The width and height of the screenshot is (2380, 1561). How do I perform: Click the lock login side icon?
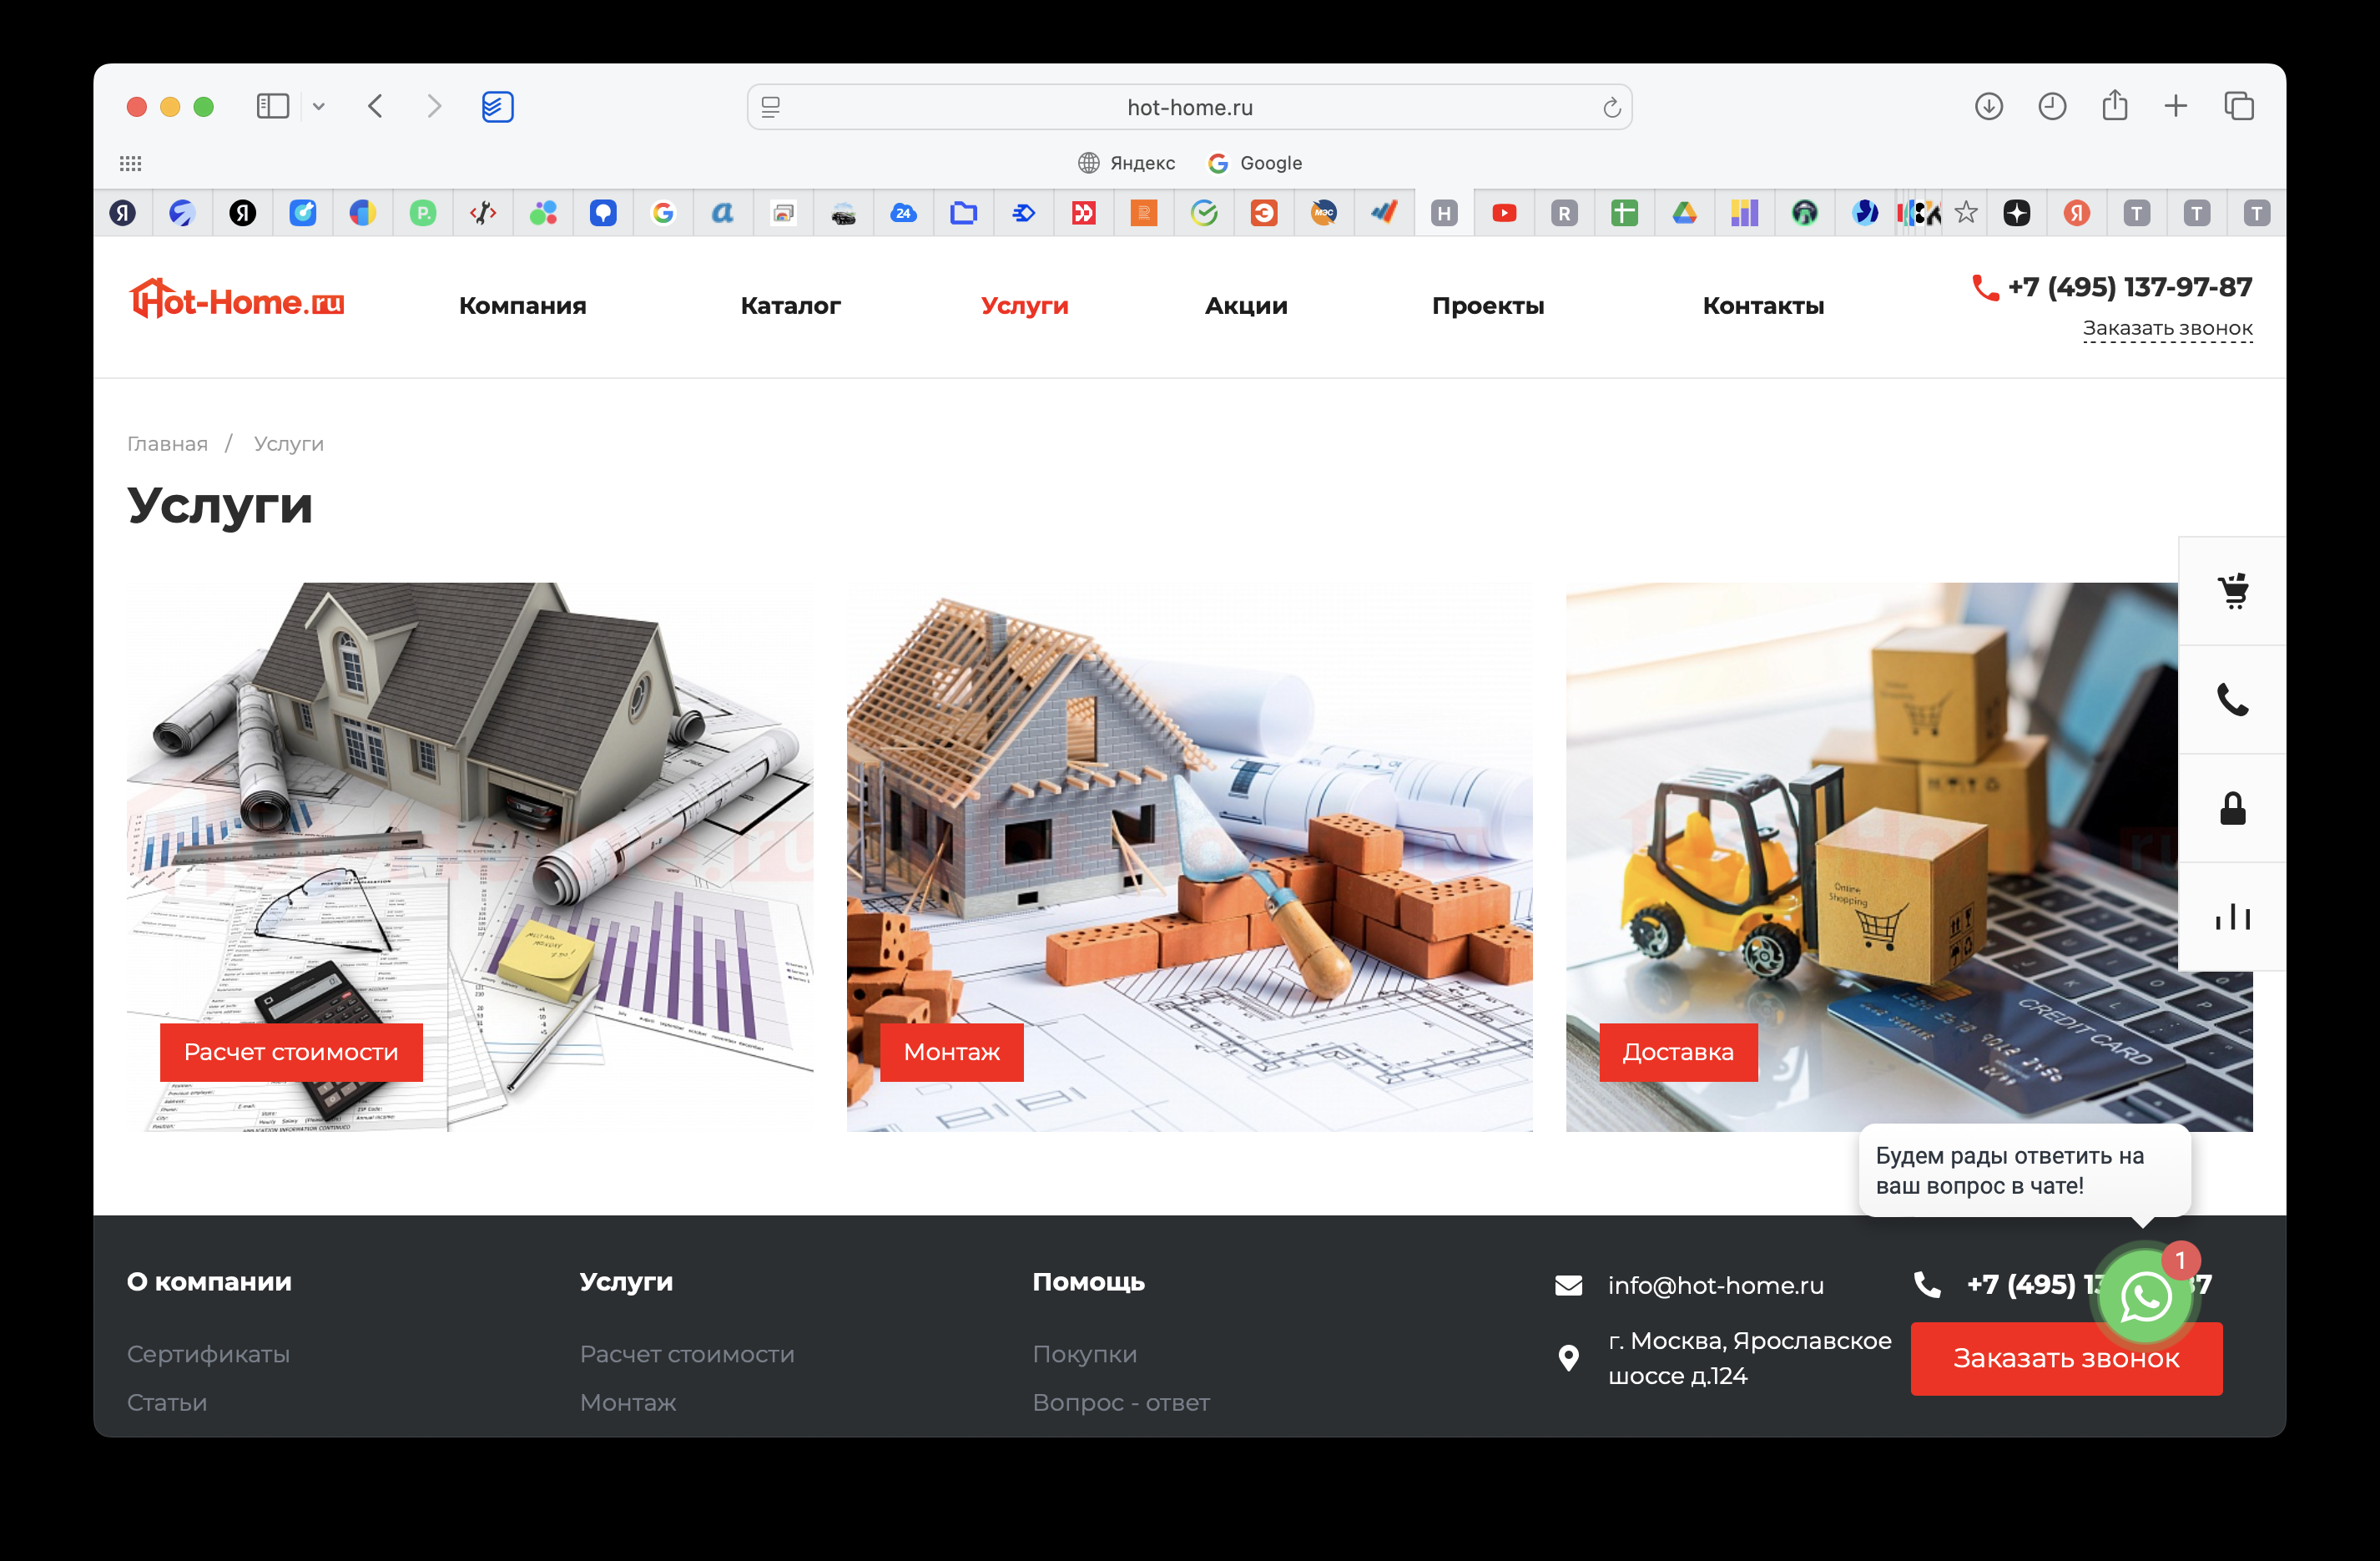[x=2232, y=808]
